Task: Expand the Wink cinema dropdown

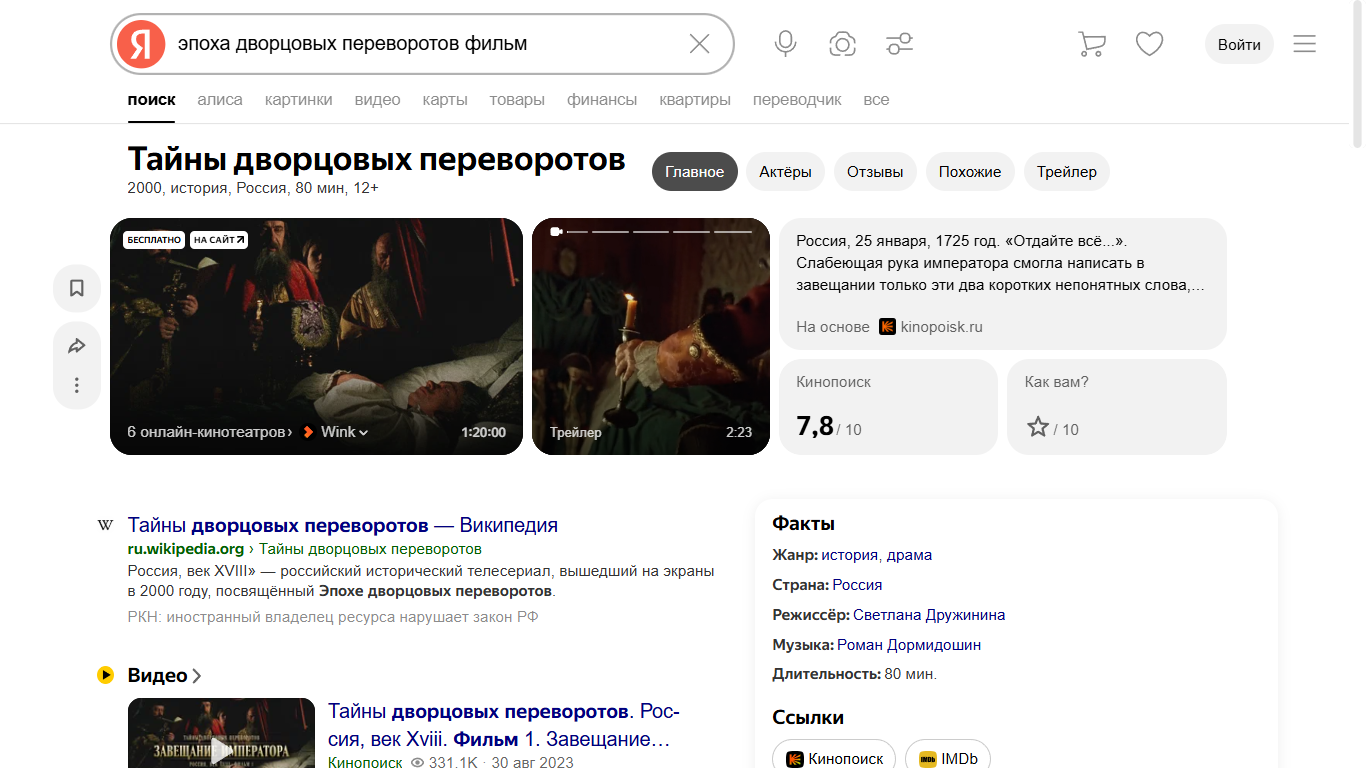Action: 338,432
